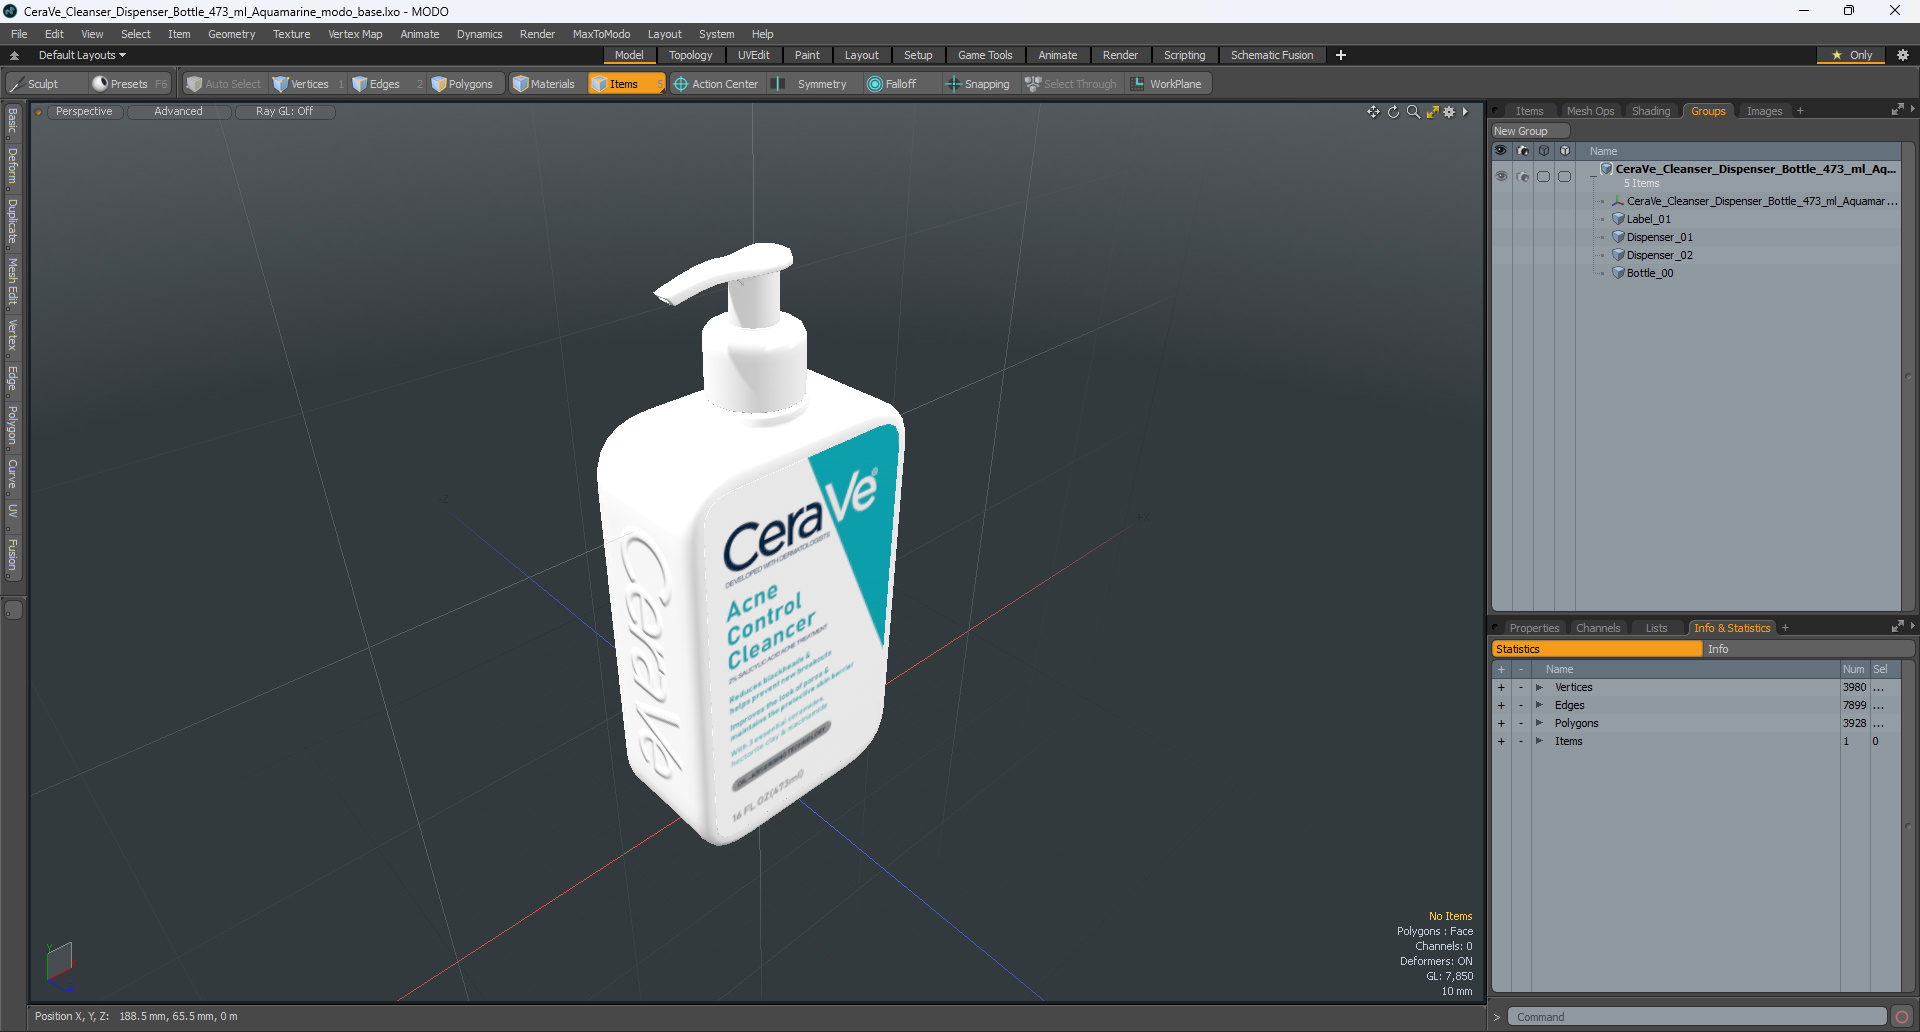Click the home icon beside Default Layouts
This screenshot has width=1920, height=1032.
(14, 55)
